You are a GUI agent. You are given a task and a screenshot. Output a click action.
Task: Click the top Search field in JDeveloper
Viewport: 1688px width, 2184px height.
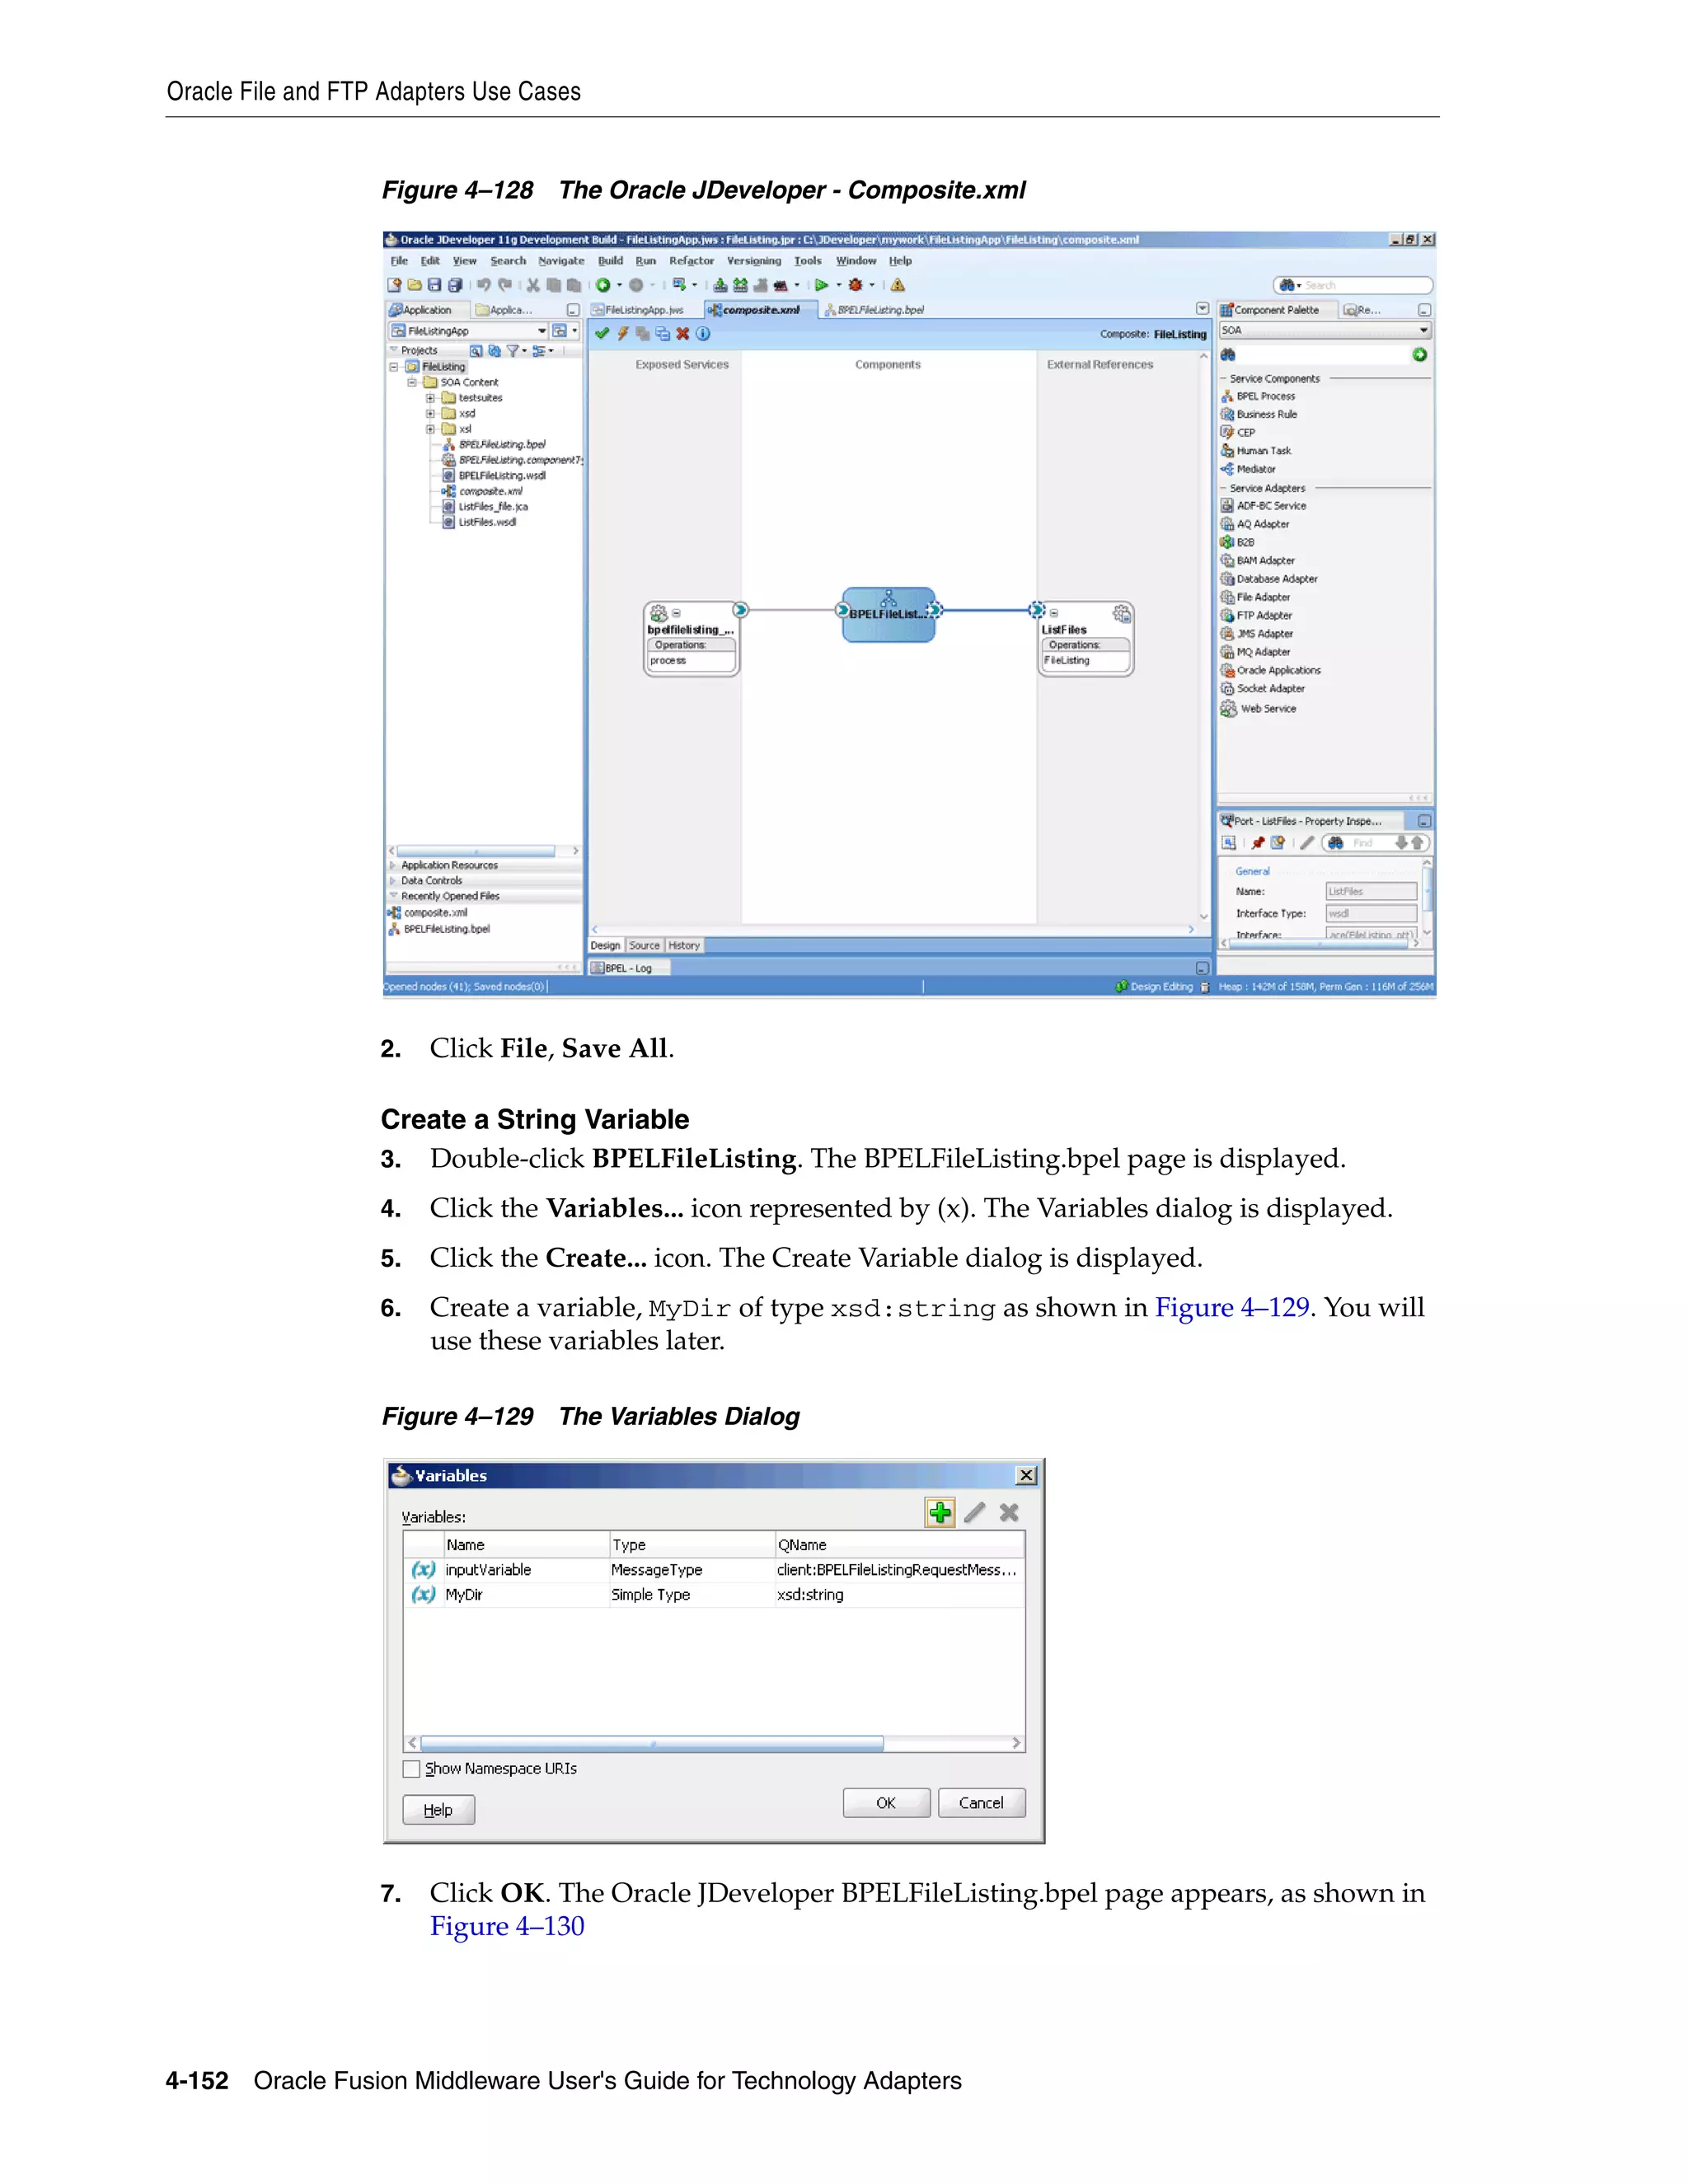(x=1353, y=286)
